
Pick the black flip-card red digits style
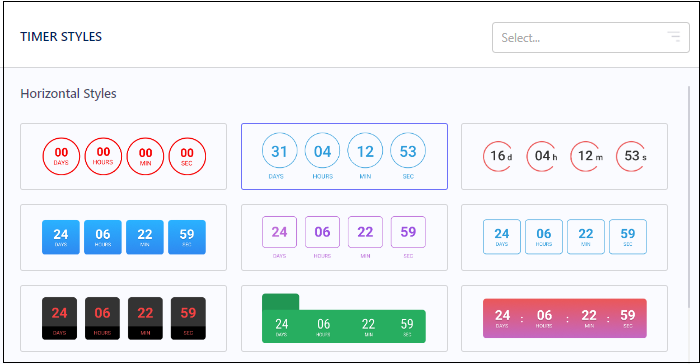pyautogui.click(x=124, y=318)
